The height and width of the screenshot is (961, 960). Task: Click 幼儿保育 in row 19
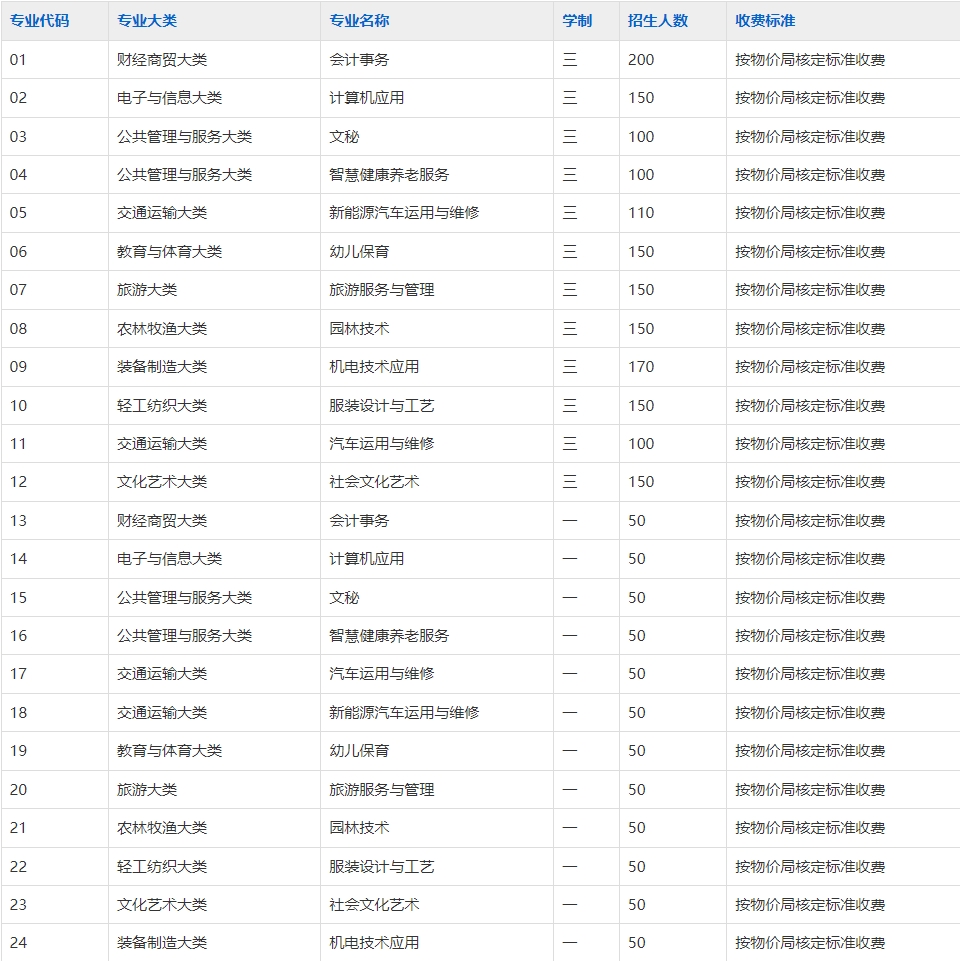point(359,751)
